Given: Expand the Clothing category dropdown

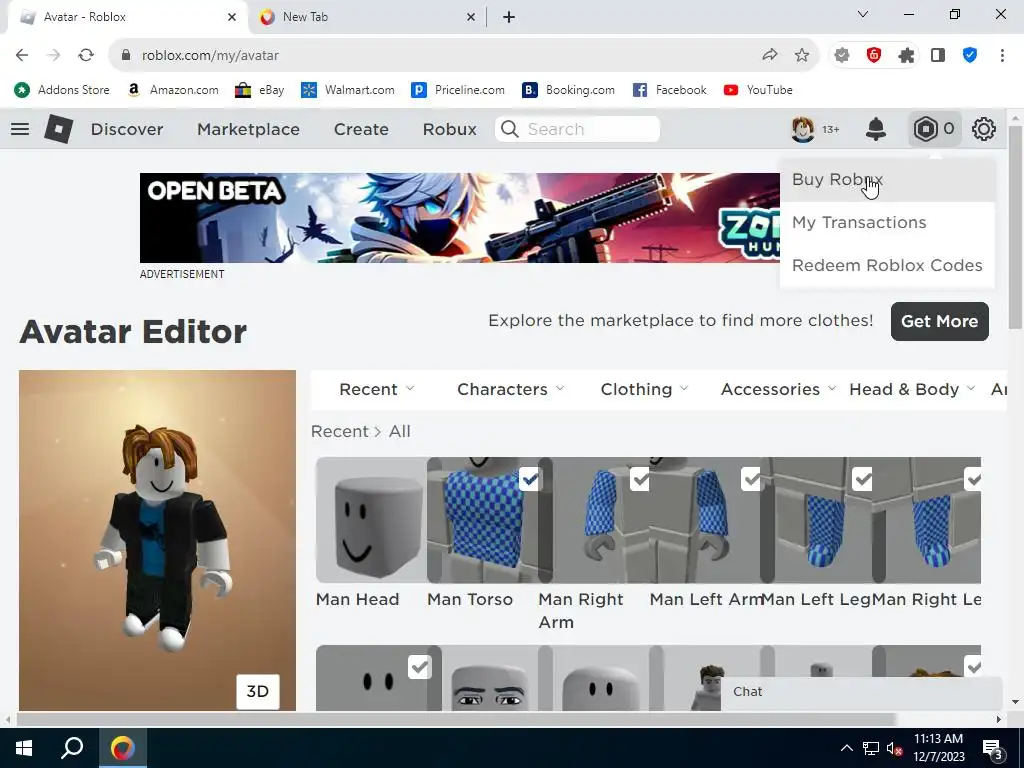Looking at the screenshot, I should point(645,389).
